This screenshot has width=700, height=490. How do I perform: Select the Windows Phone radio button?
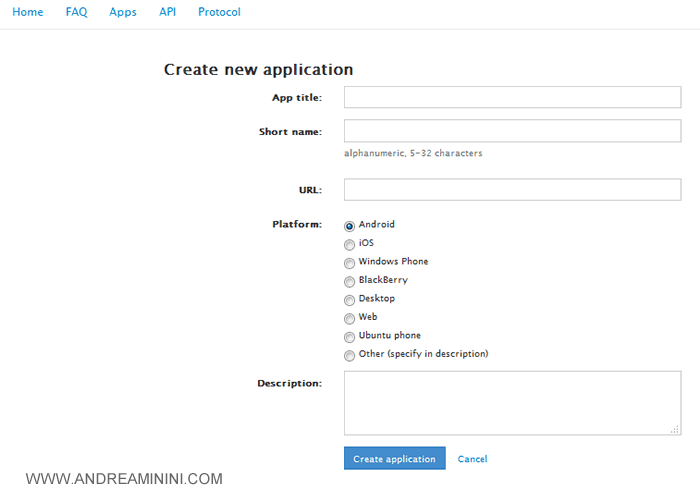349,263
